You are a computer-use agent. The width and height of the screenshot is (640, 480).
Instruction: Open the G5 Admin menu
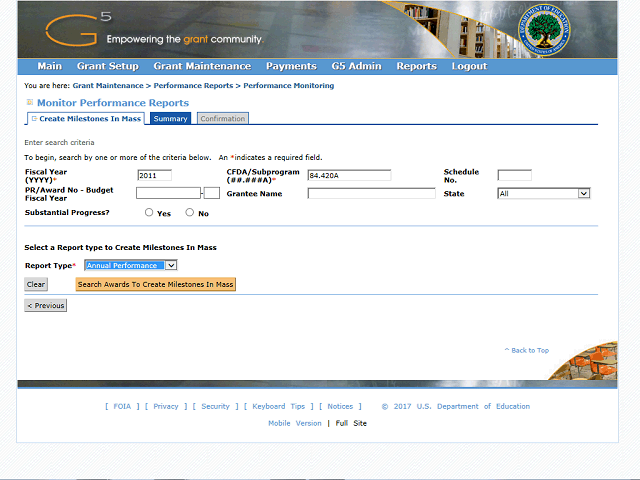(357, 66)
